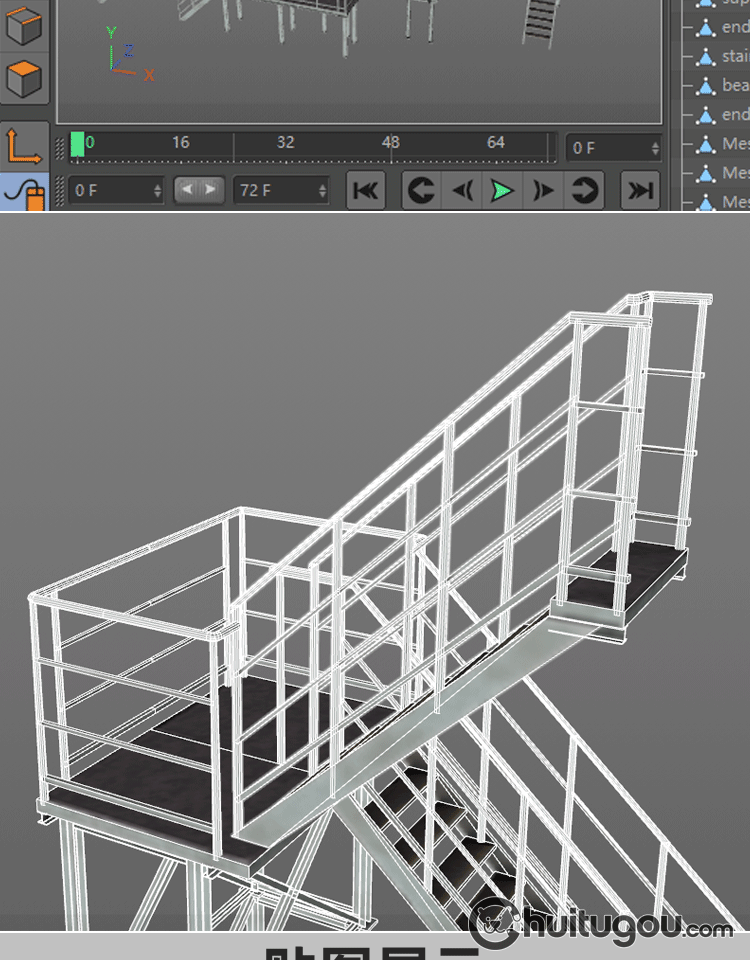Screen dimensions: 750x960
Task: Click the 72 F end frame field
Action: [x=281, y=190]
